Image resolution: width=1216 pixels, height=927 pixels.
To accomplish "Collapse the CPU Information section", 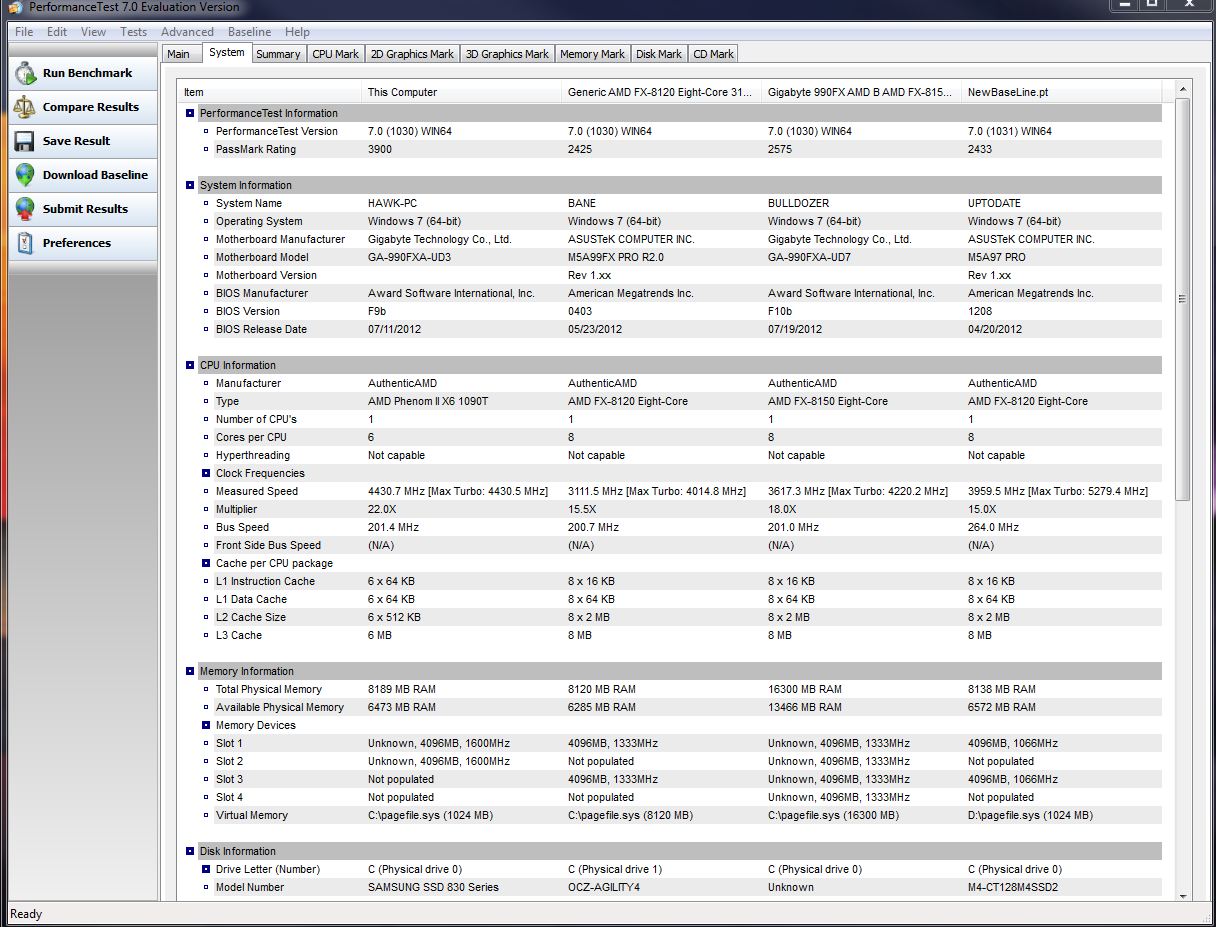I will pos(190,365).
